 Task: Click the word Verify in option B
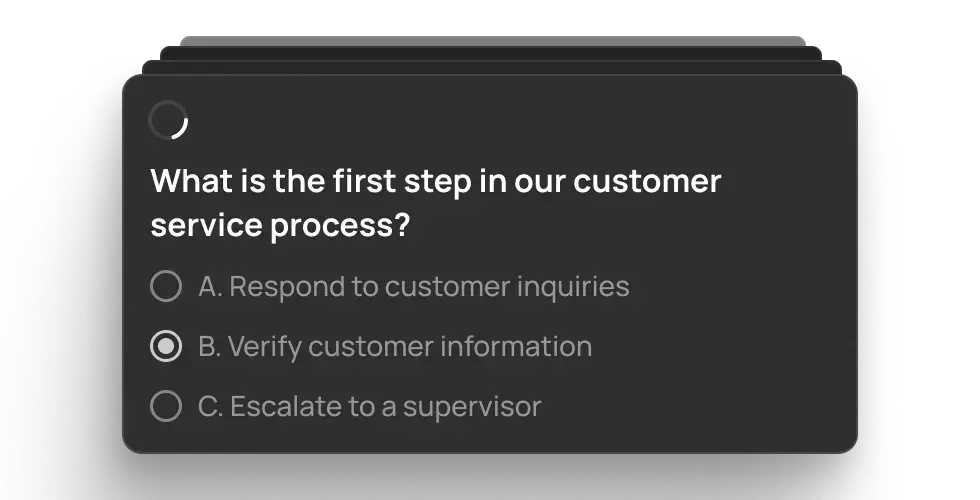[264, 348]
